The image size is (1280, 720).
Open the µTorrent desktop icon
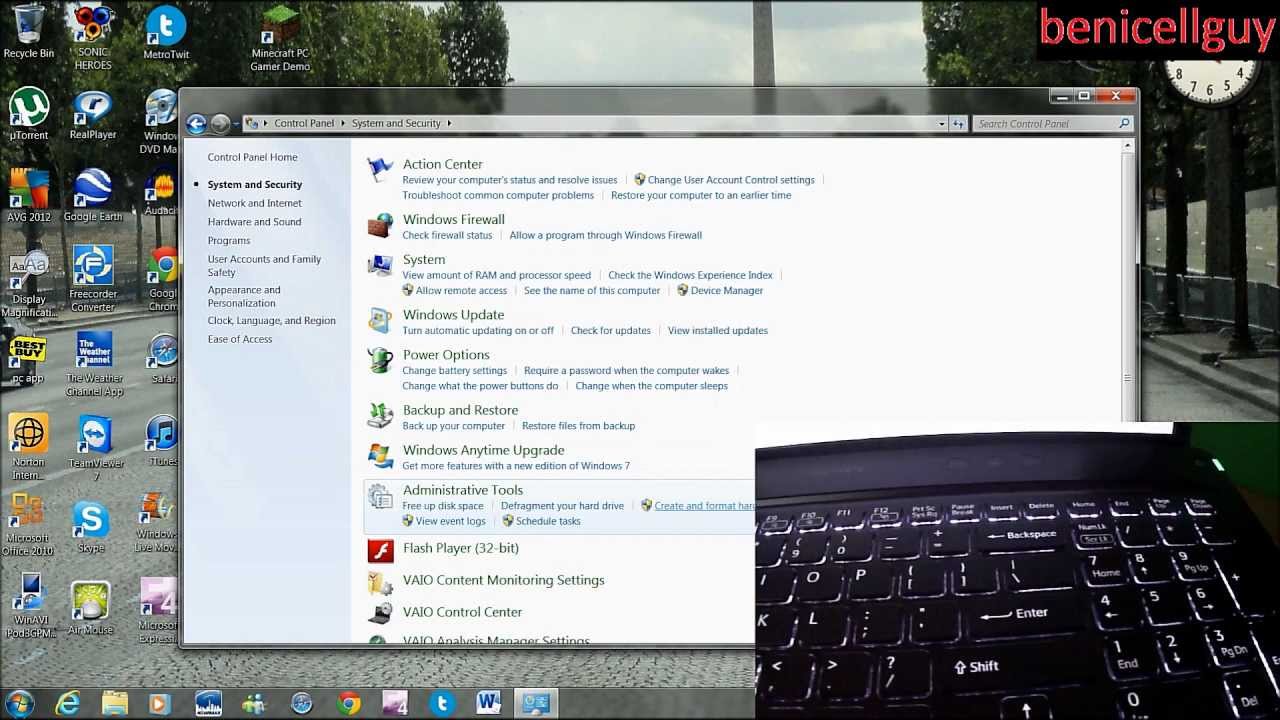[29, 114]
